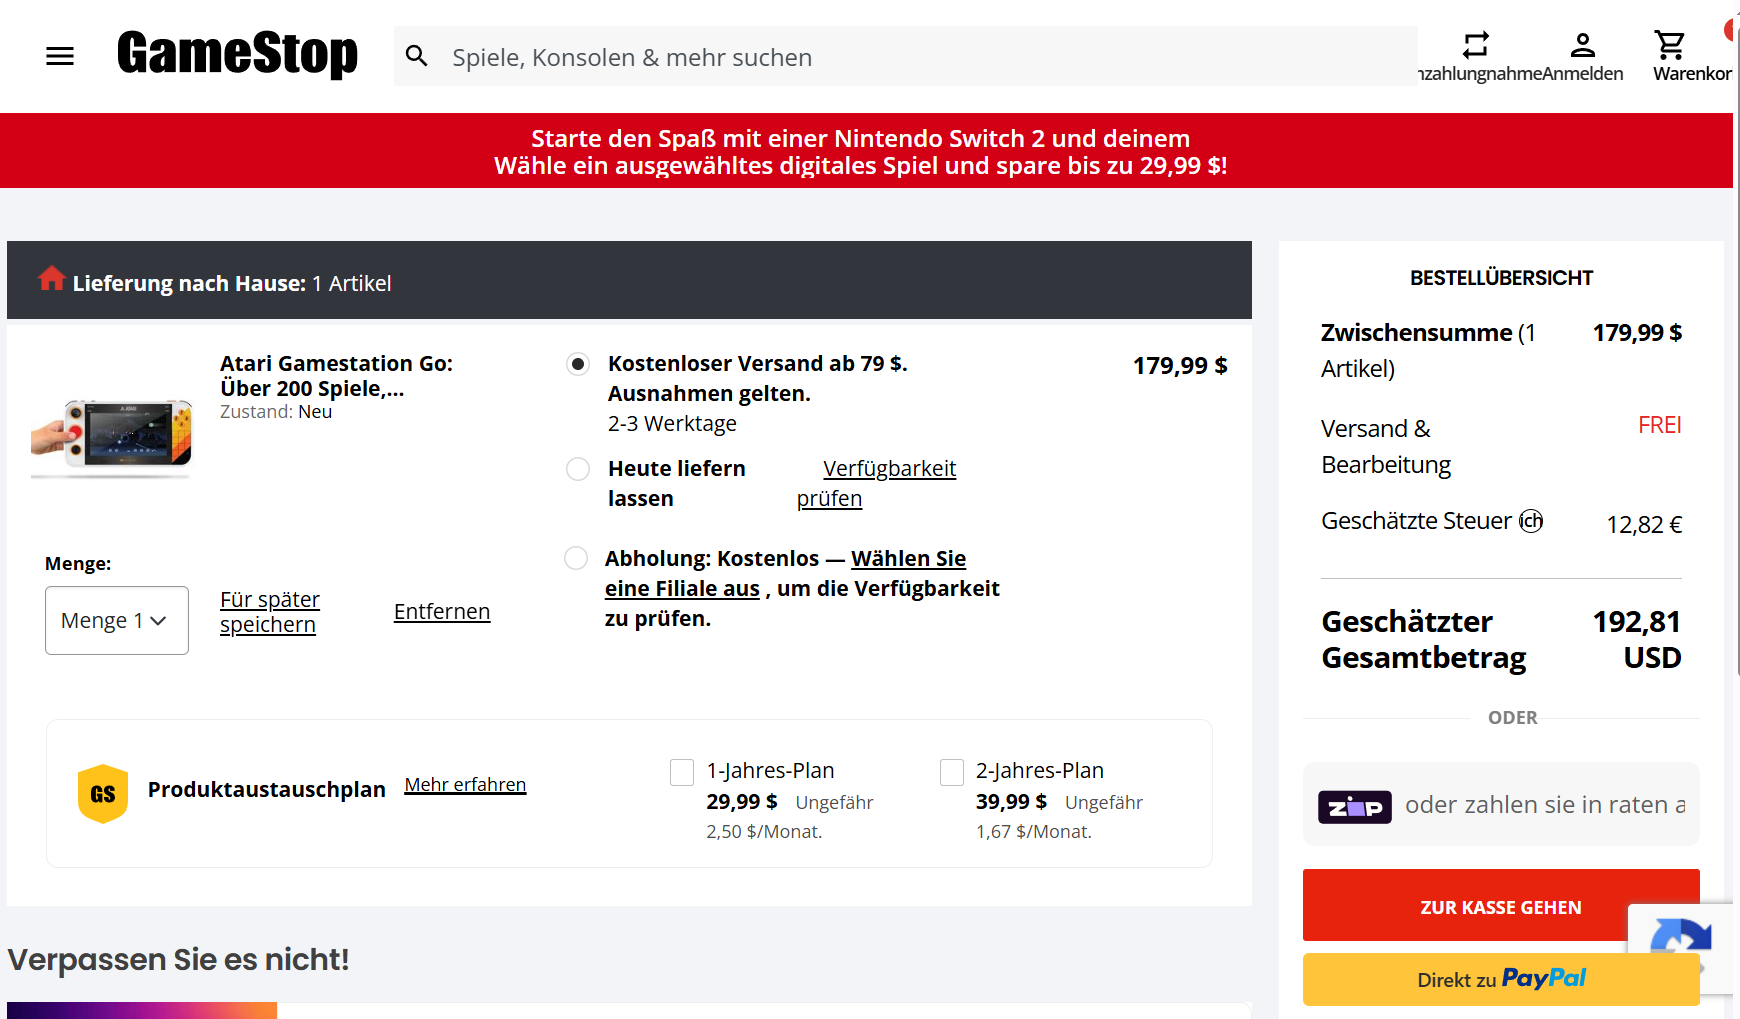
Task: Click the Zip installment payment option
Action: pos(1501,805)
